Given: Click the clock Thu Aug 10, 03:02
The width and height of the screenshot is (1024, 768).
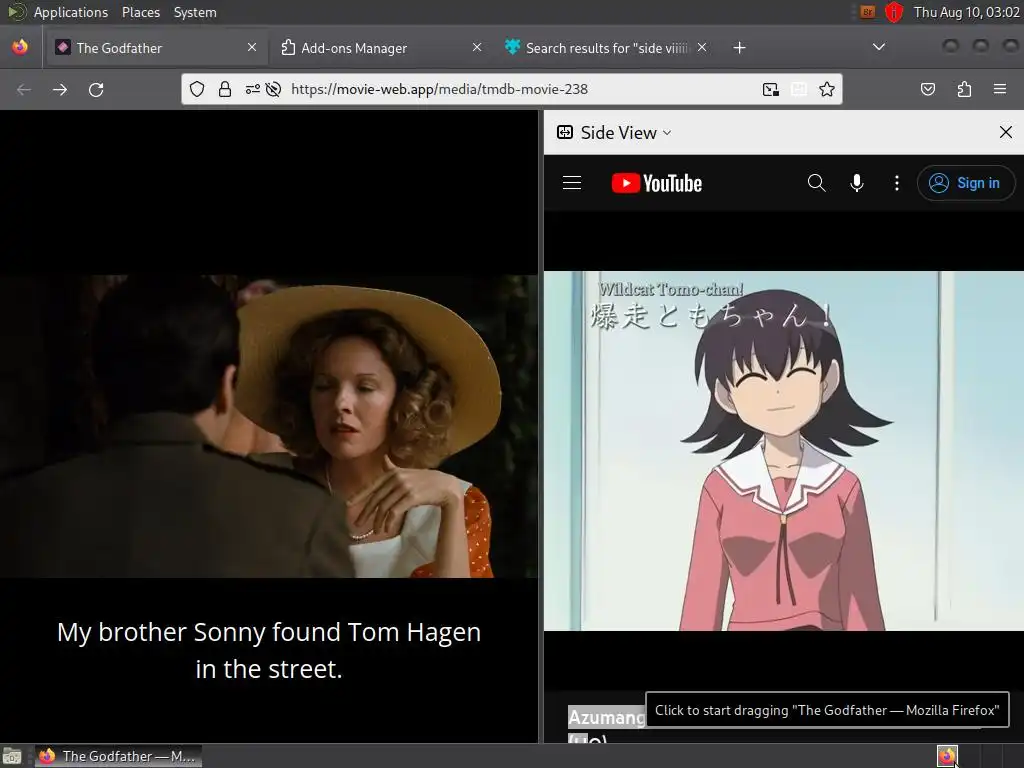Looking at the screenshot, I should pos(966,12).
